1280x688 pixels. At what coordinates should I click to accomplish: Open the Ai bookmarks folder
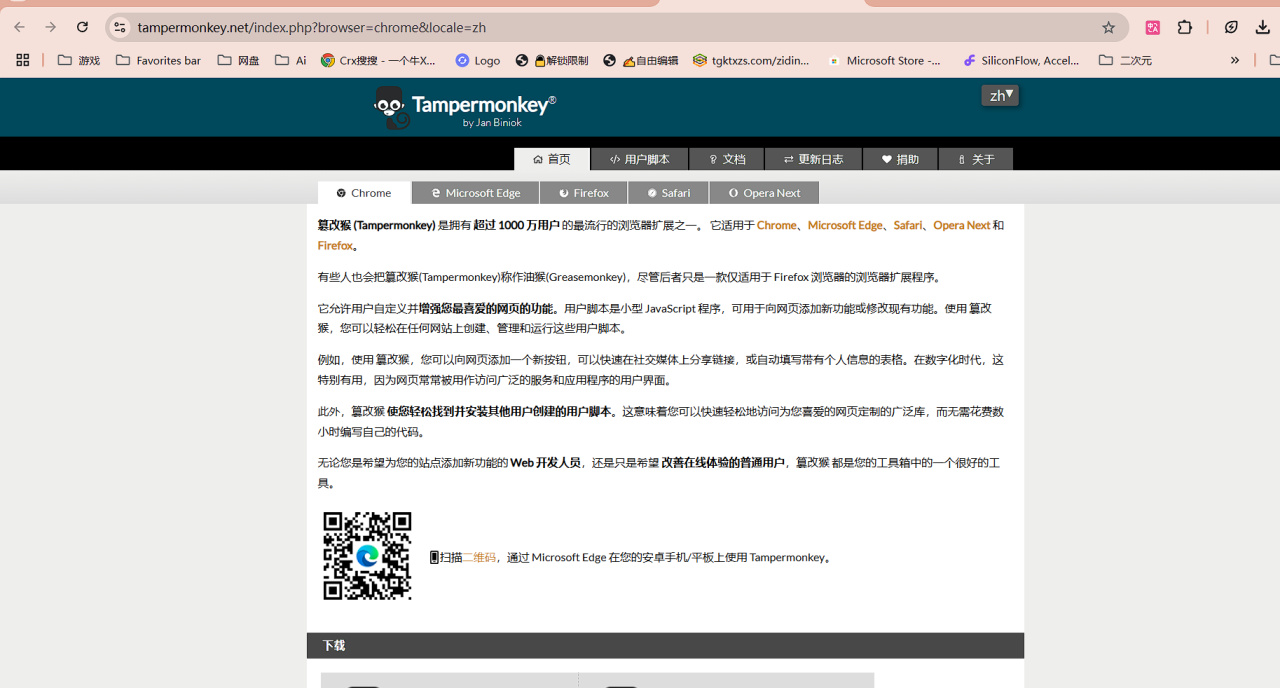coord(291,60)
